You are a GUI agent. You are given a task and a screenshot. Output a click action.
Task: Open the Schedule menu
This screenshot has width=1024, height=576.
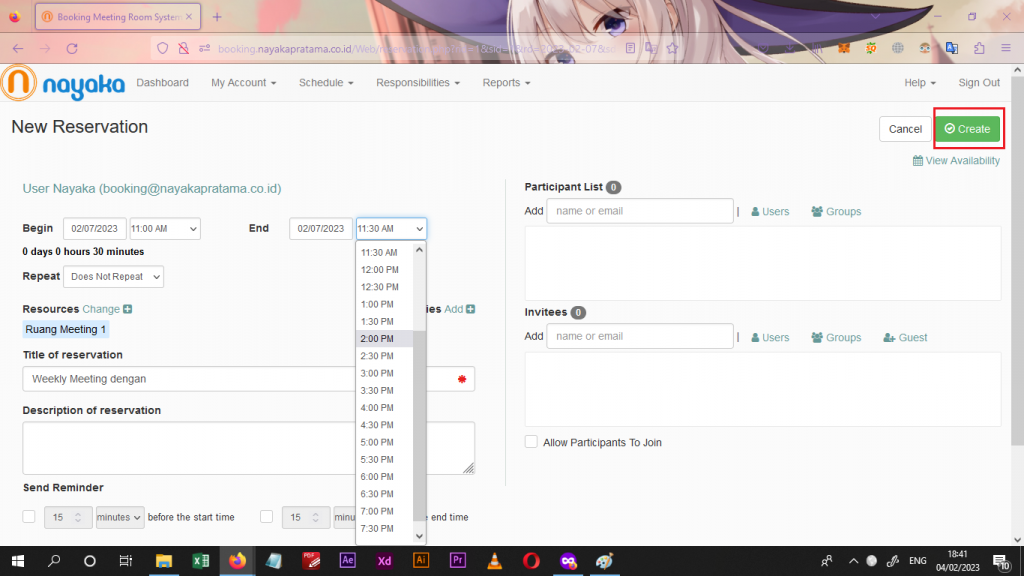pos(326,83)
